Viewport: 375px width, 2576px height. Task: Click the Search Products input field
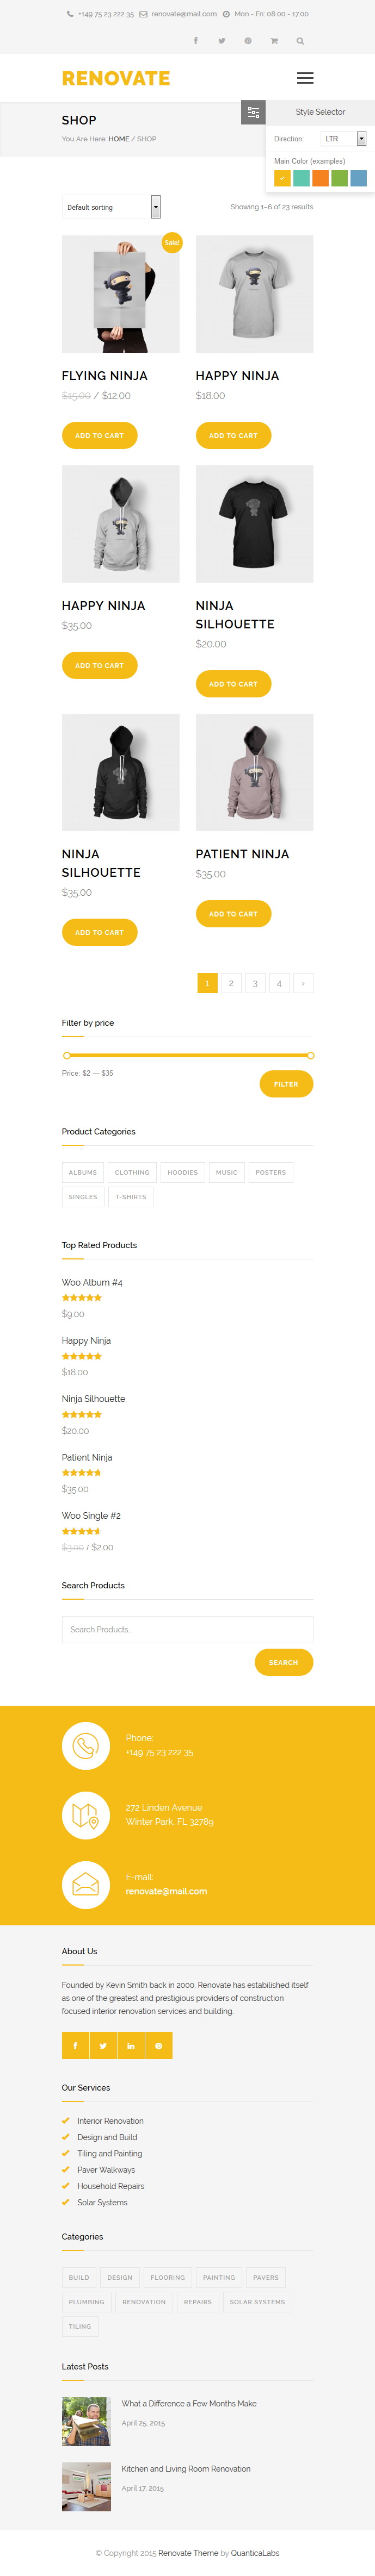187,1629
